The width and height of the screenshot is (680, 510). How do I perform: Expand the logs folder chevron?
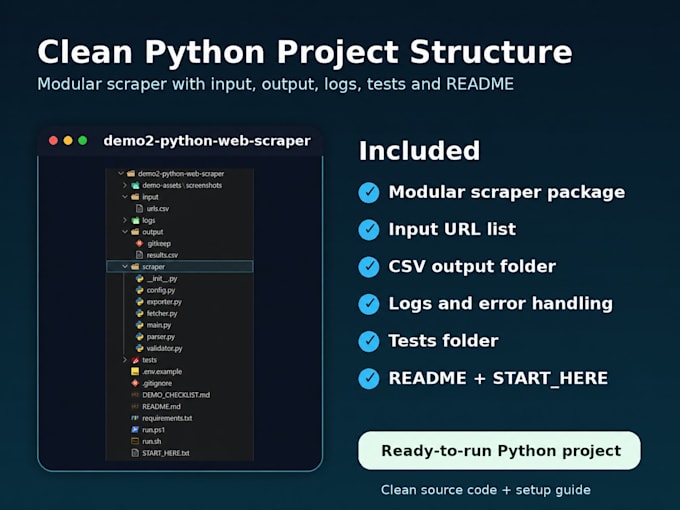tap(125, 220)
